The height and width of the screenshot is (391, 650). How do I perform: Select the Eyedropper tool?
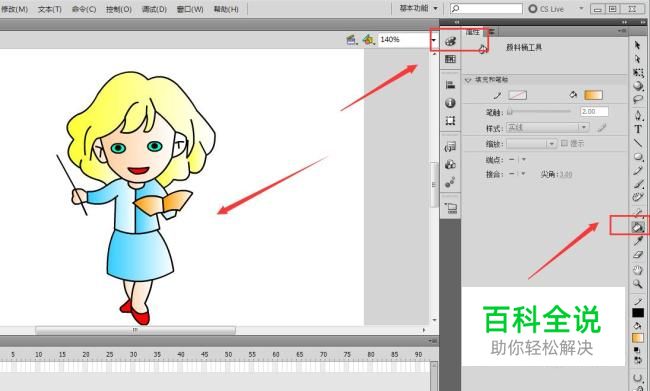click(x=638, y=241)
